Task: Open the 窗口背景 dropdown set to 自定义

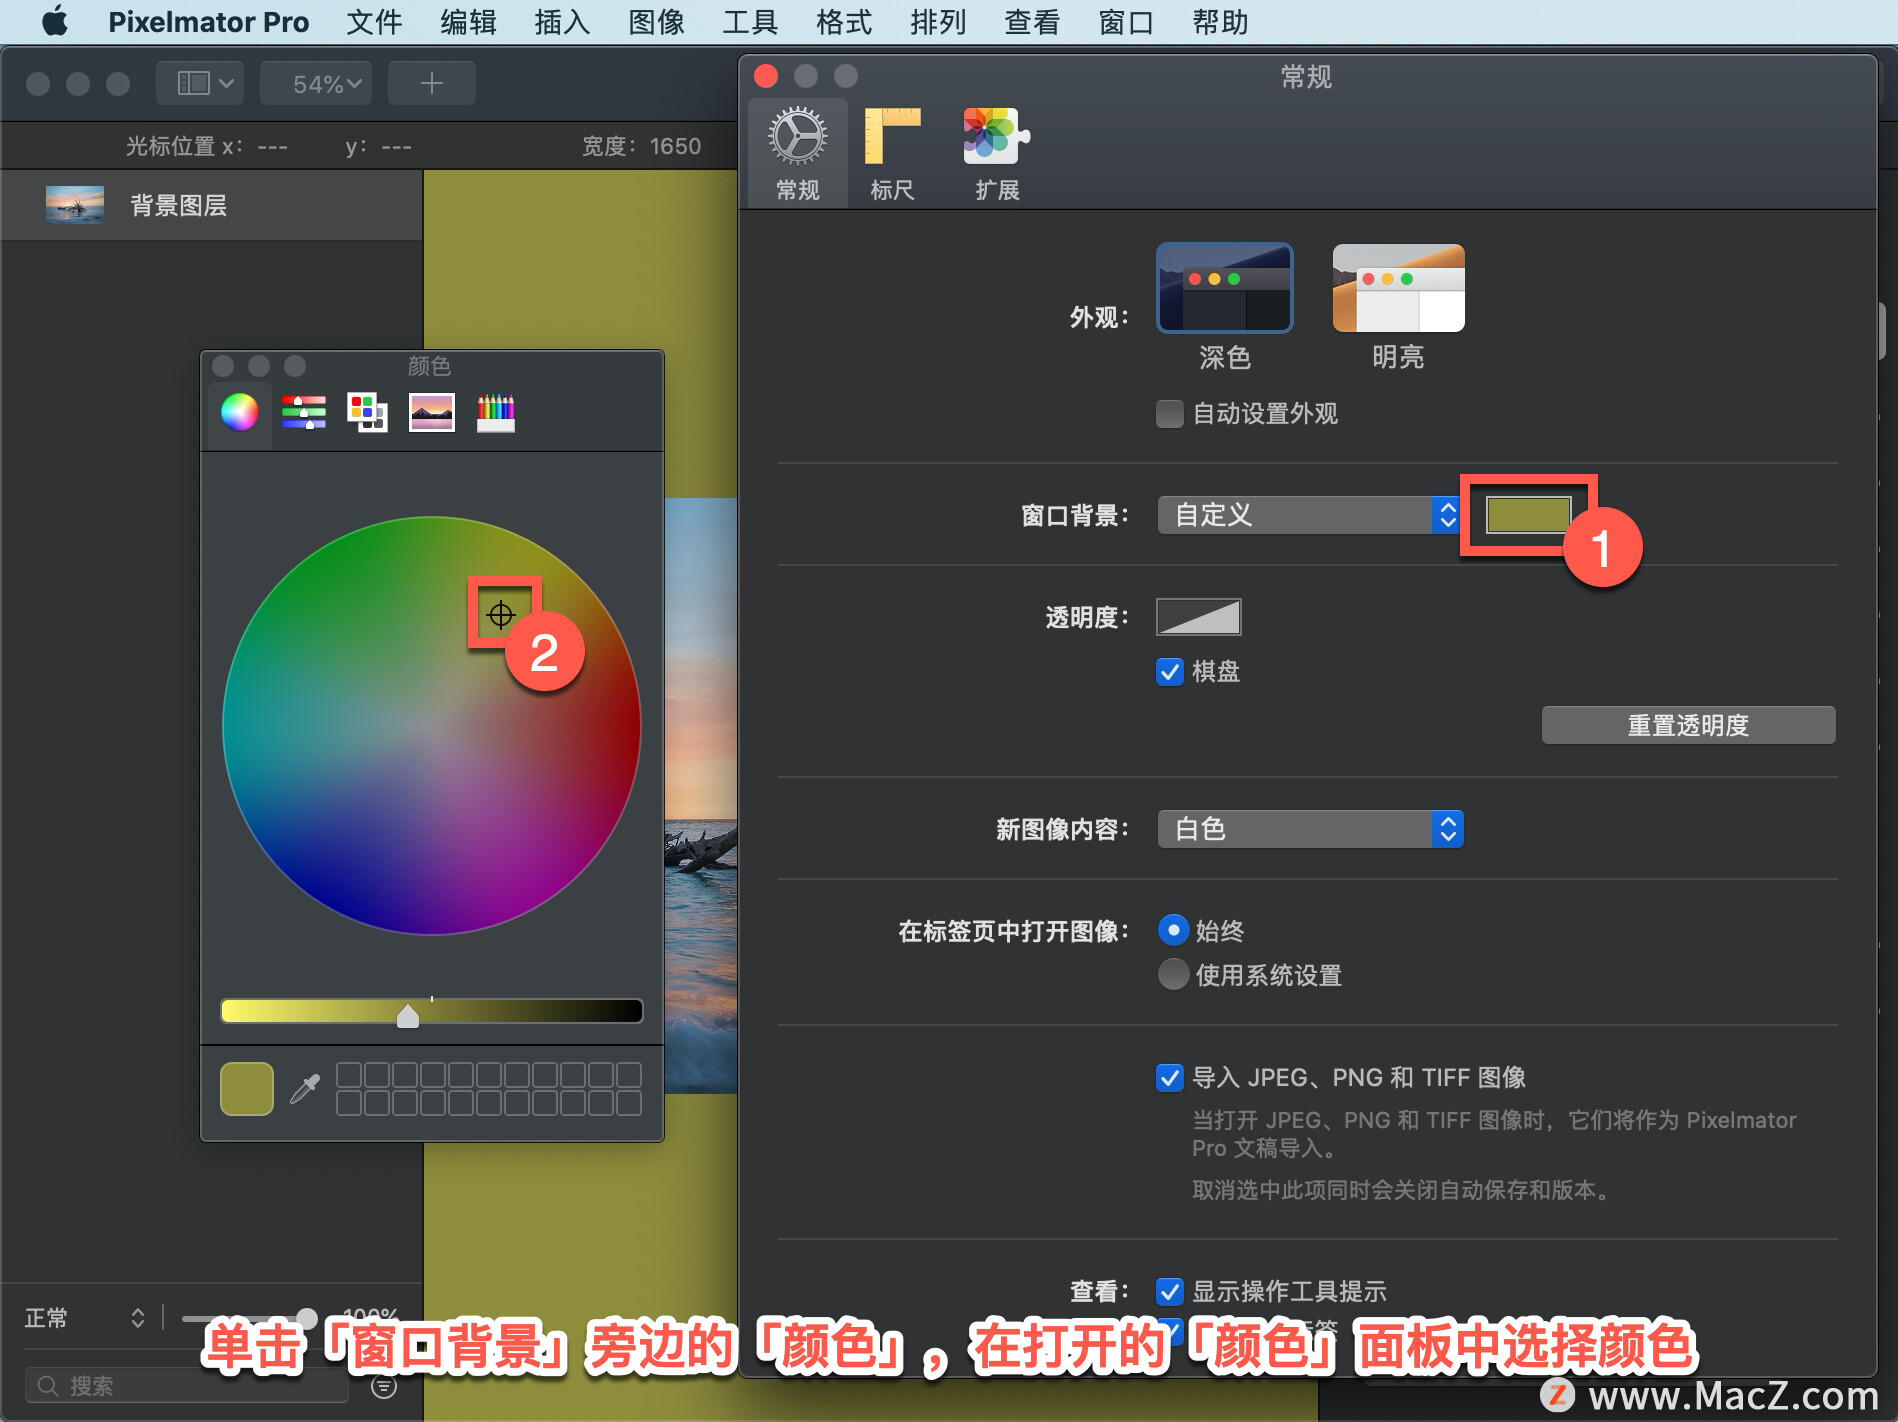Action: pos(1310,515)
